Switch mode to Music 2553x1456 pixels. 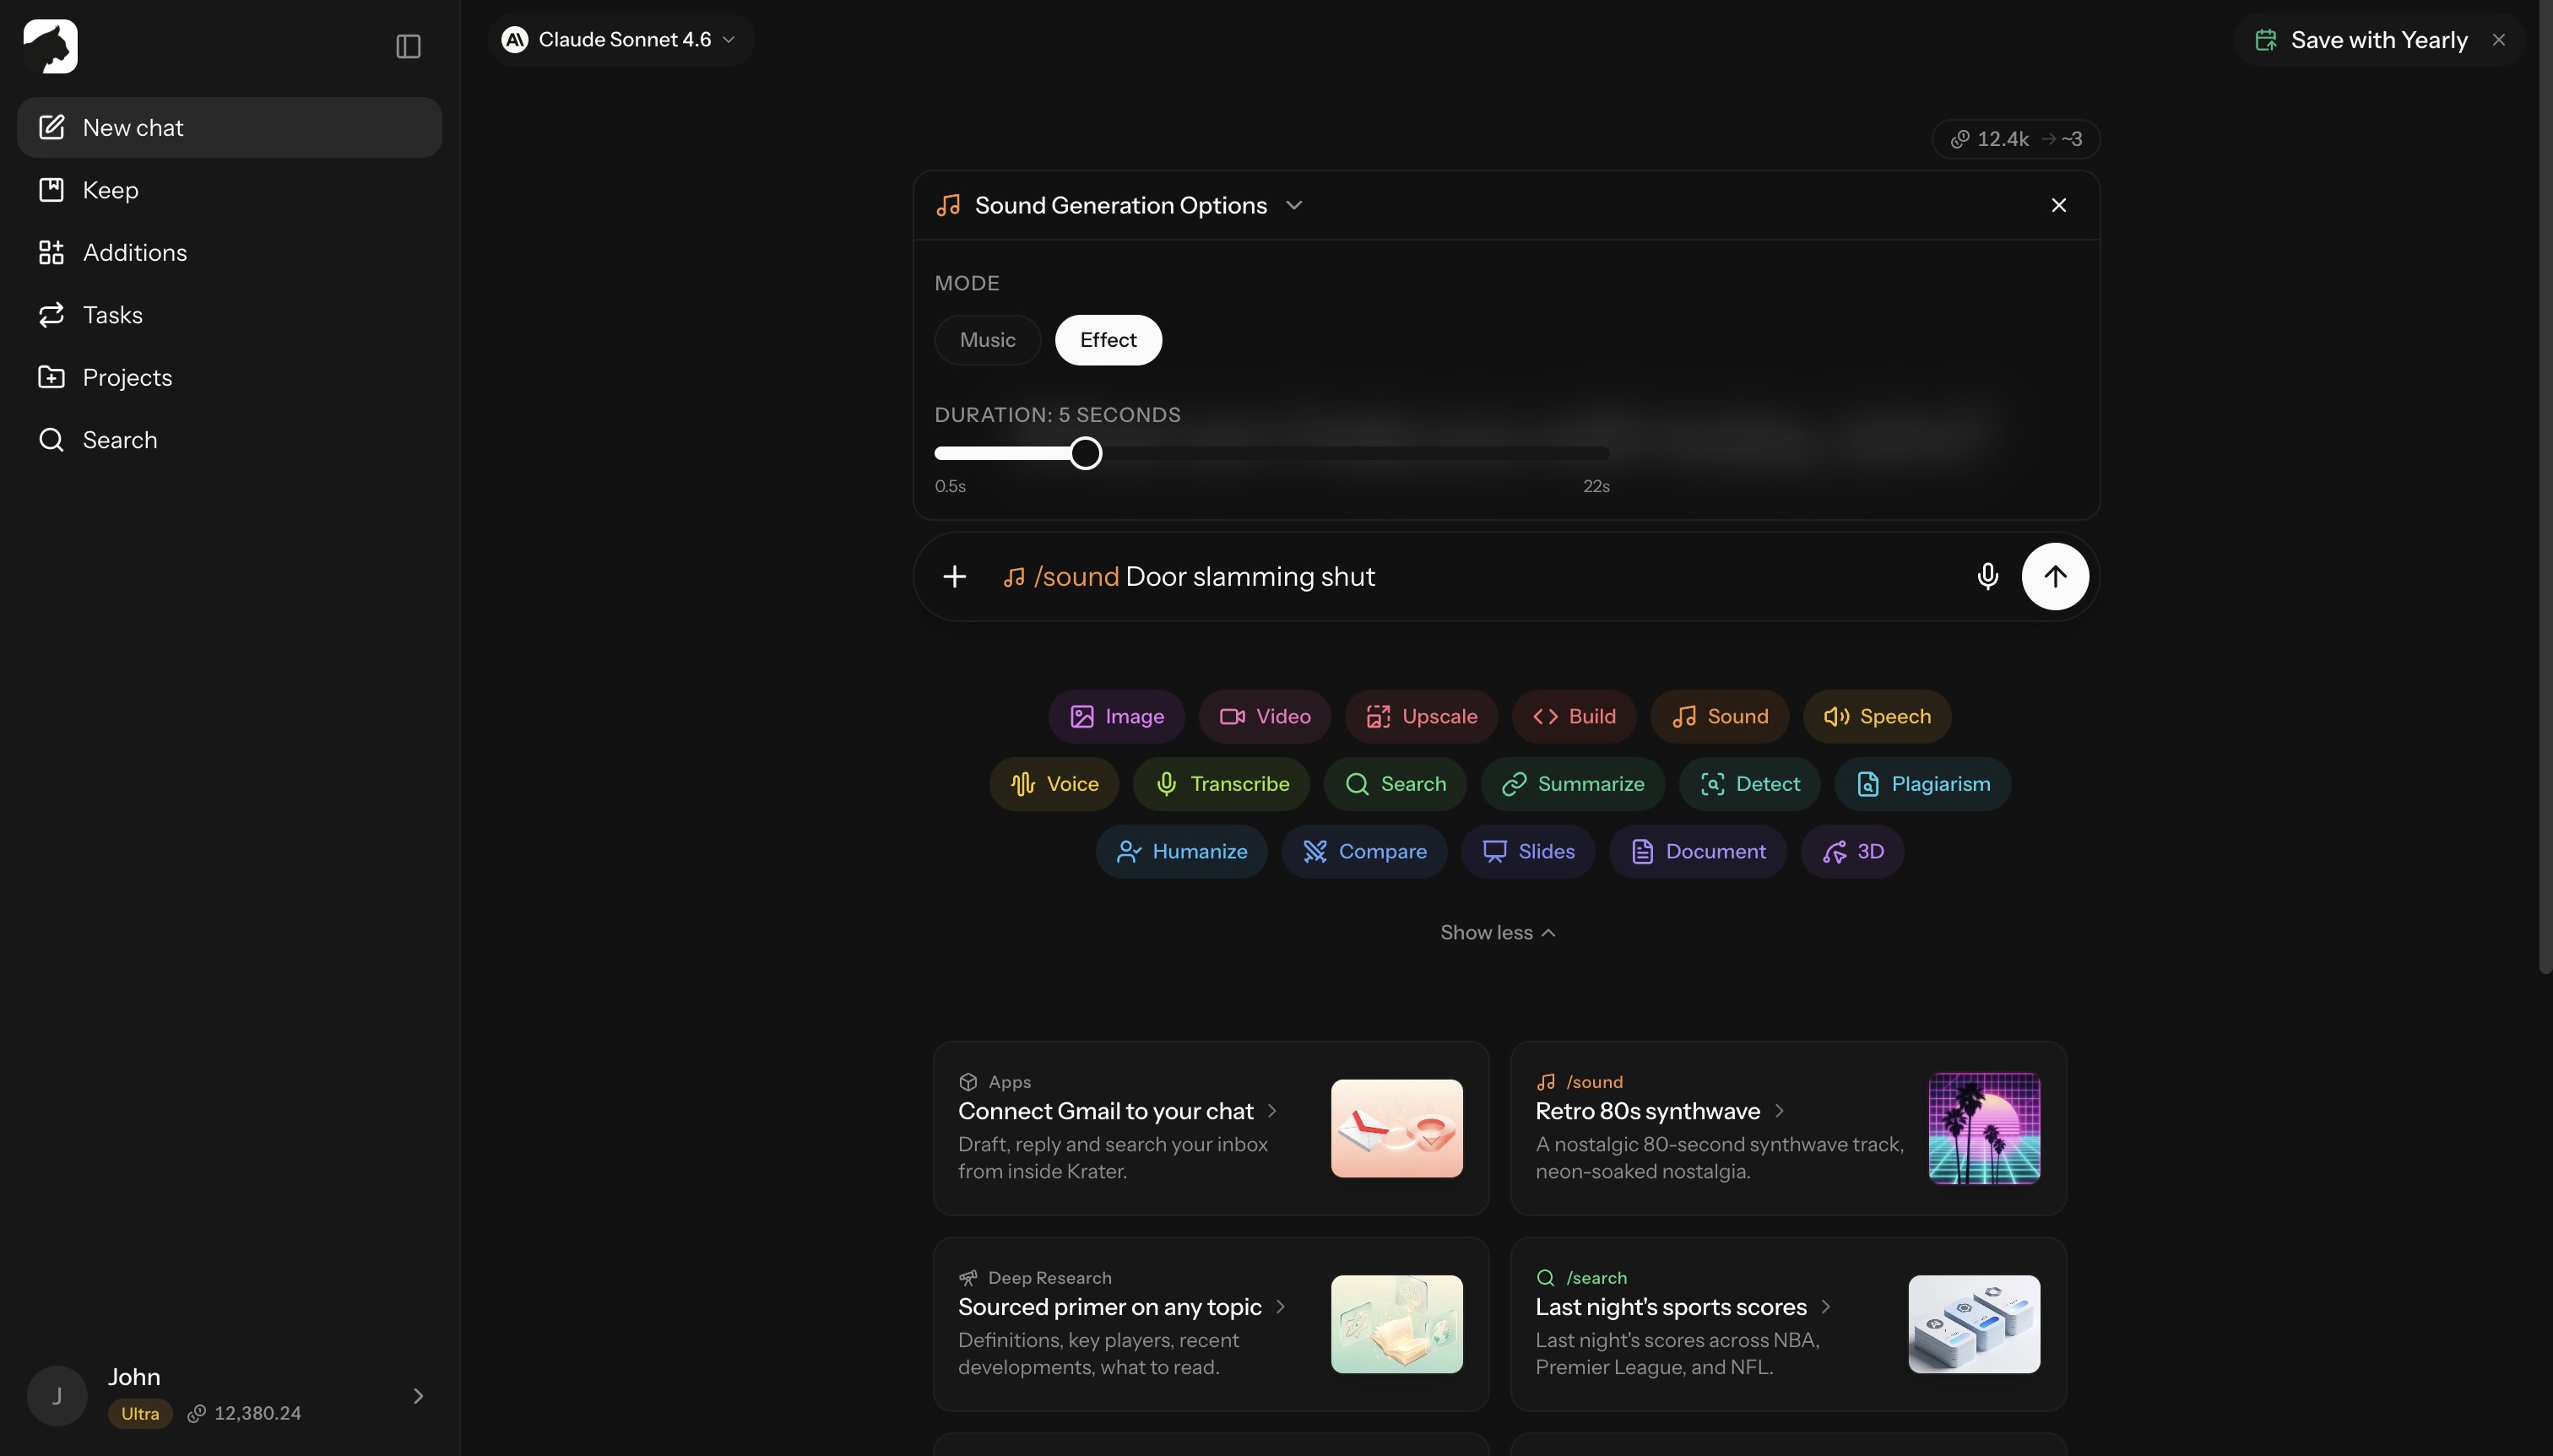coord(987,340)
